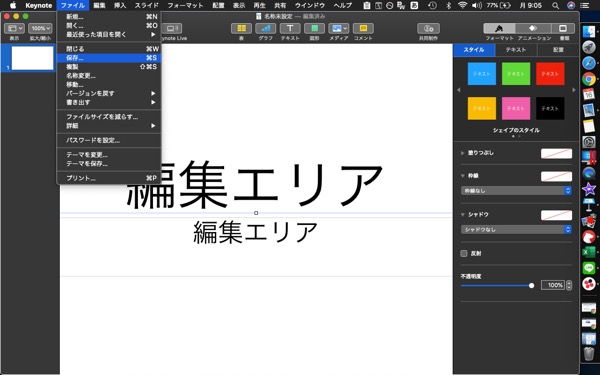The width and height of the screenshot is (600, 375).
Task: Choose 新規... in the File menu
Action: tap(109, 16)
